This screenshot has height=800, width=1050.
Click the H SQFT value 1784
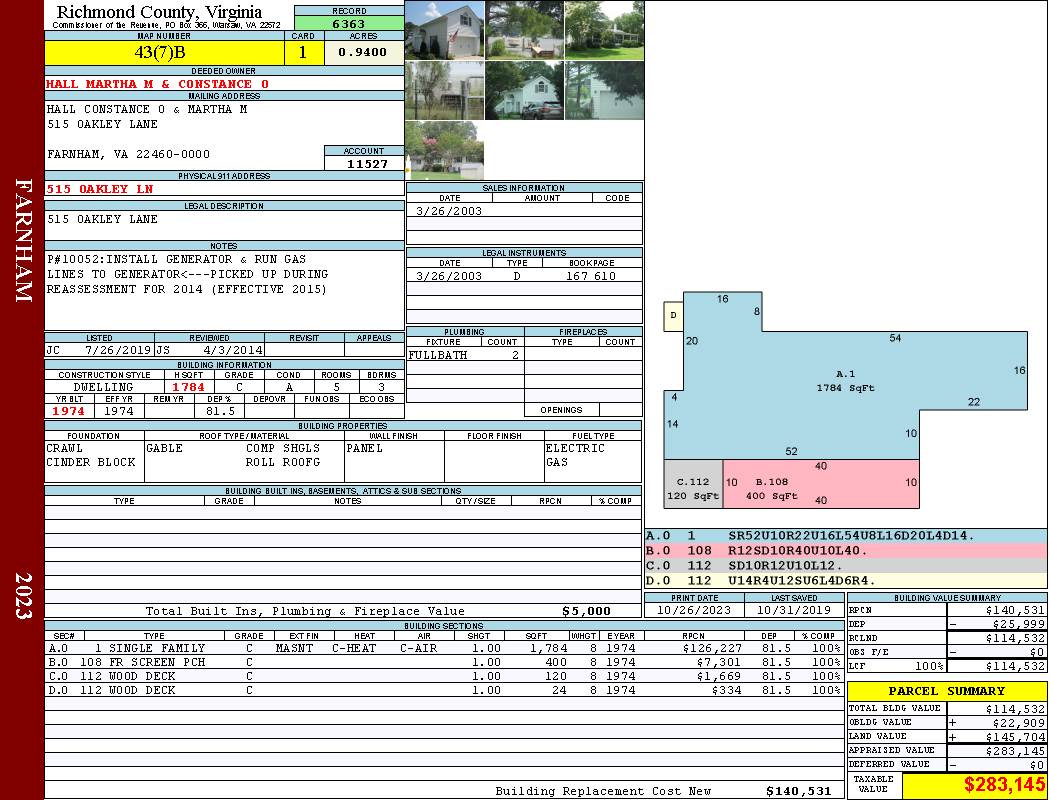coord(188,387)
